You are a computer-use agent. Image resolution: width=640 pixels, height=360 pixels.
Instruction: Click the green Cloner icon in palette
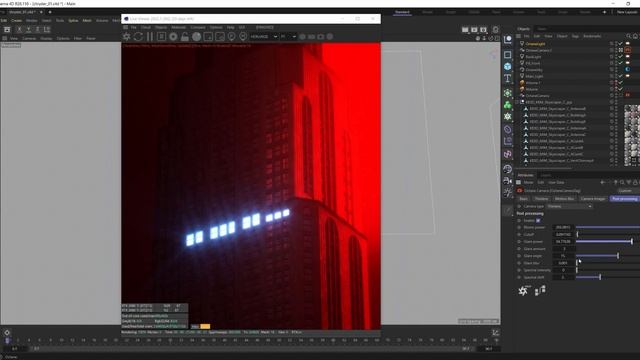point(507,105)
